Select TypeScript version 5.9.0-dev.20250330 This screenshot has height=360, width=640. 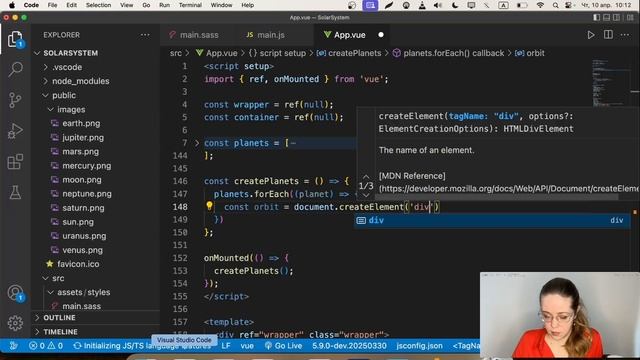[349, 346]
